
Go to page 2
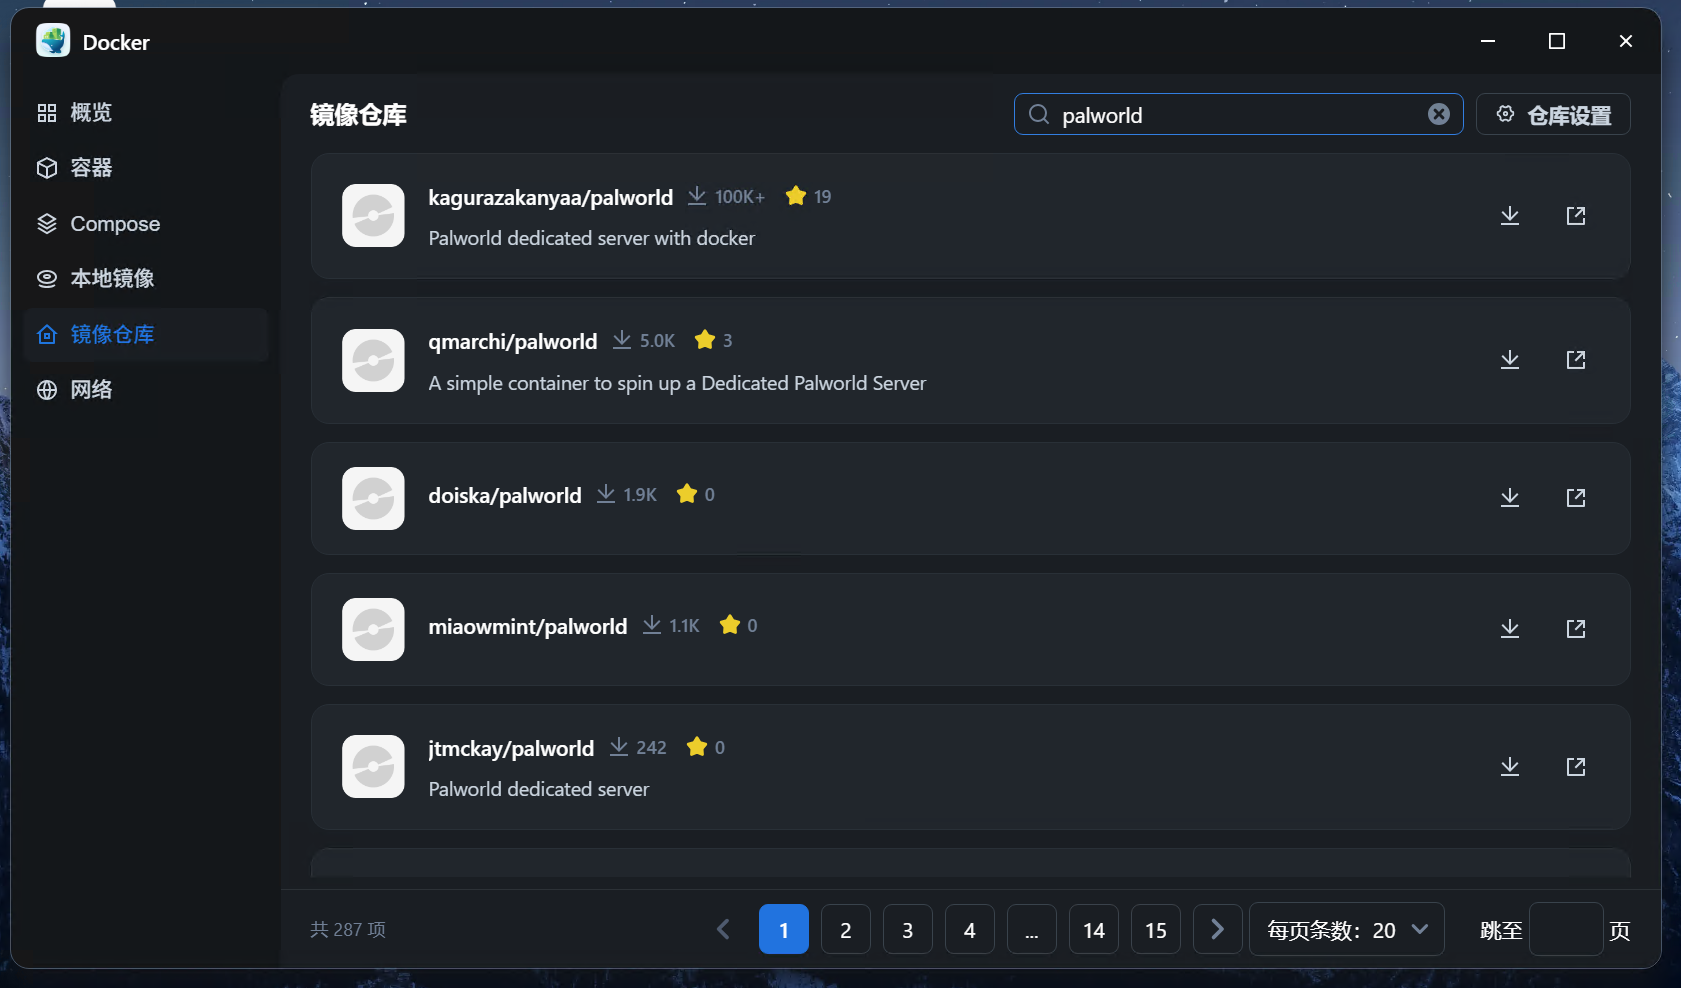tap(846, 930)
